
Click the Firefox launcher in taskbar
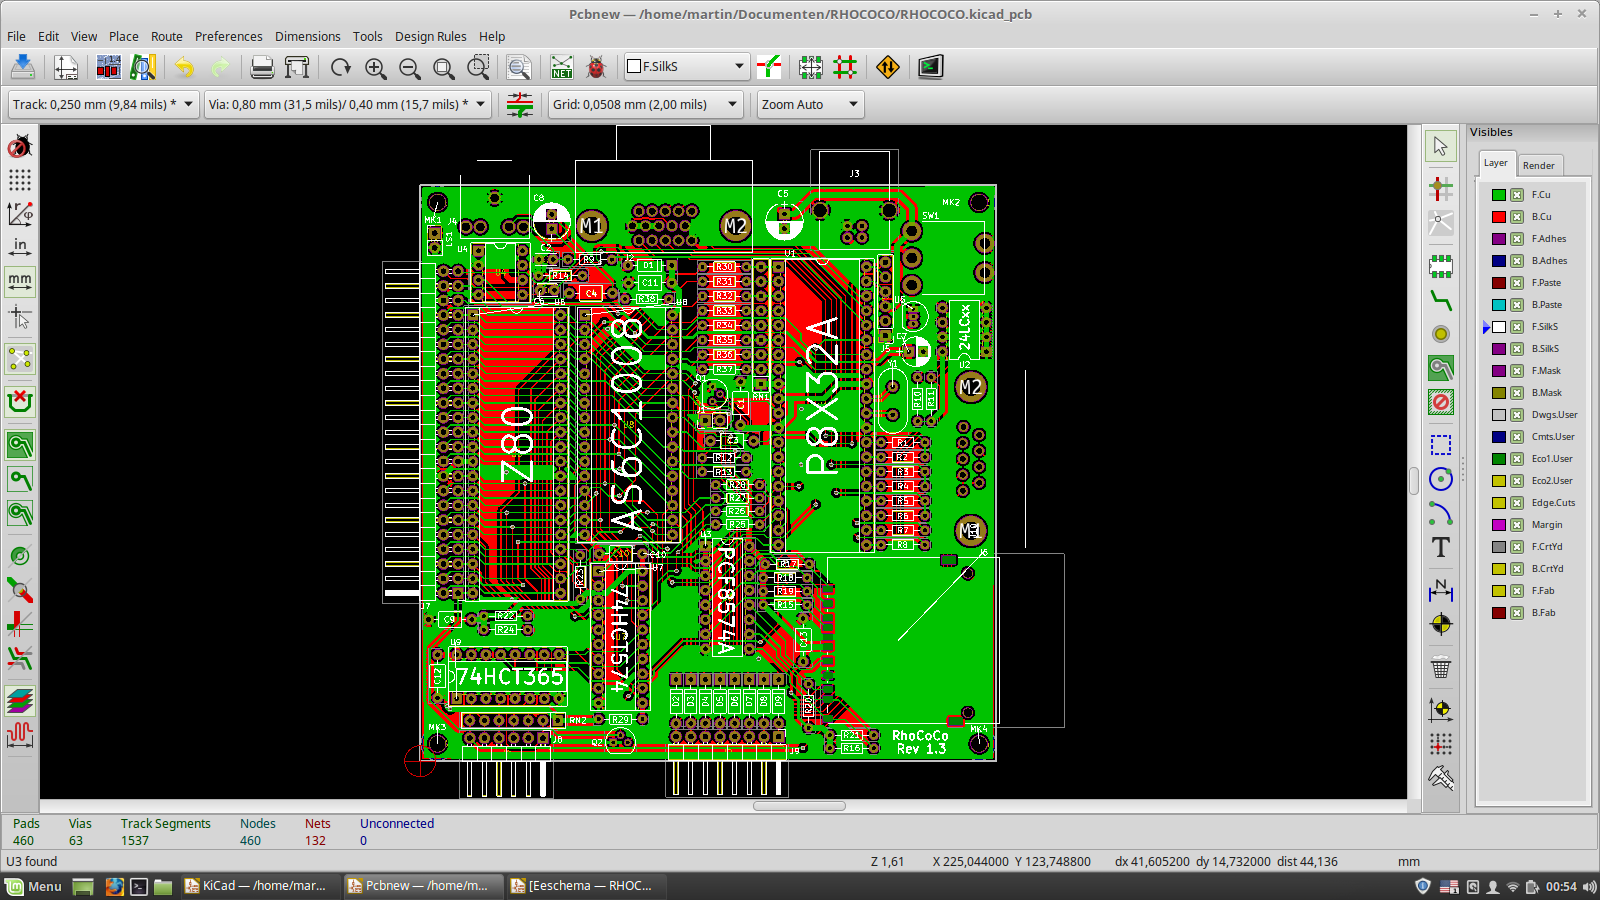[x=114, y=886]
